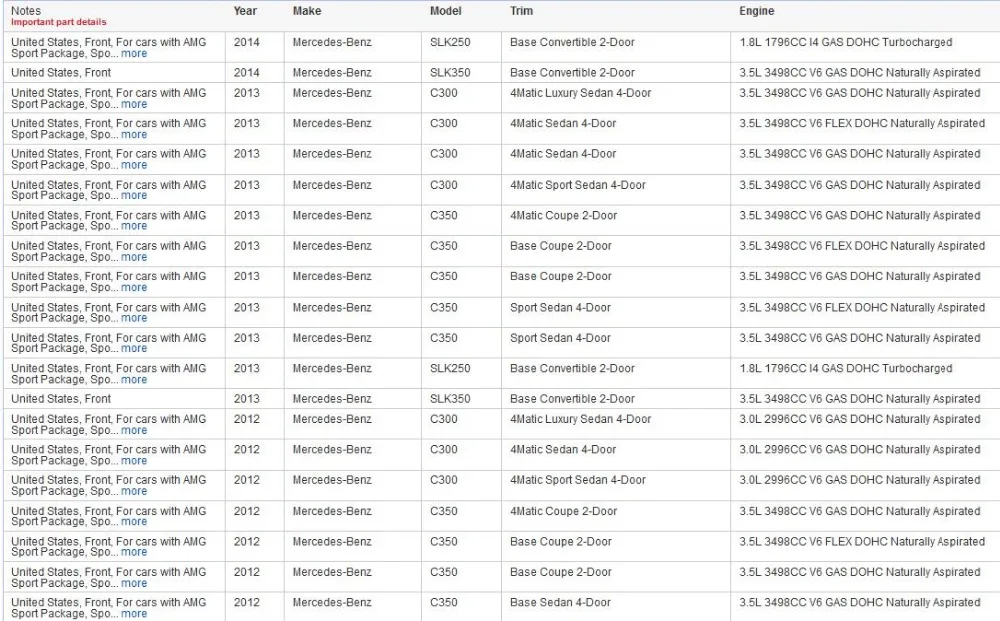Select 'Mercedes-Benz' make in 2014 SLK250 row
The height and width of the screenshot is (621, 1000).
332,42
